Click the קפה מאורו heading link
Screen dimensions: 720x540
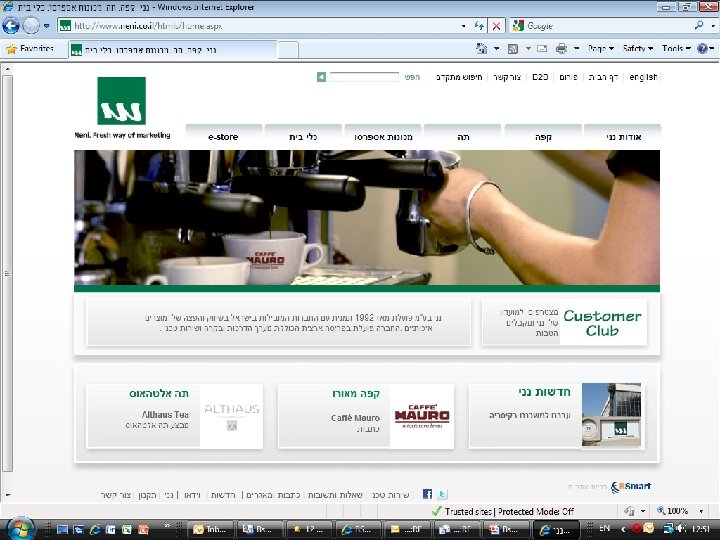point(356,394)
